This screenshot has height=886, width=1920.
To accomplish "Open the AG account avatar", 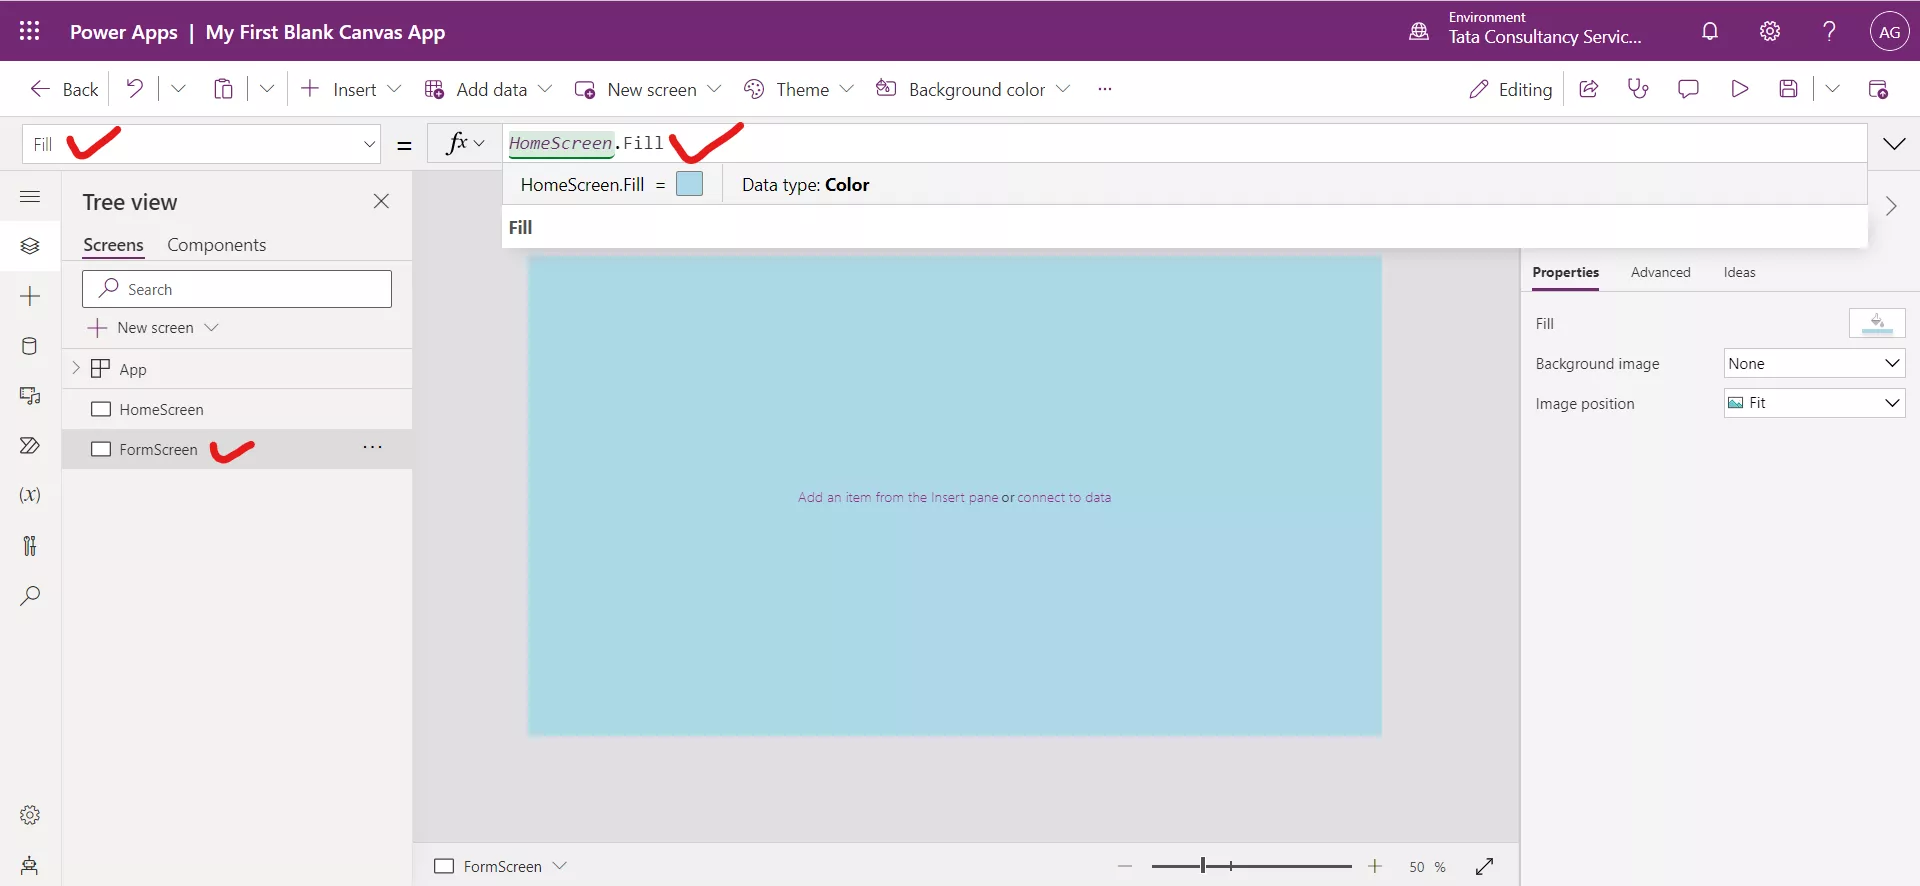I will (1889, 31).
